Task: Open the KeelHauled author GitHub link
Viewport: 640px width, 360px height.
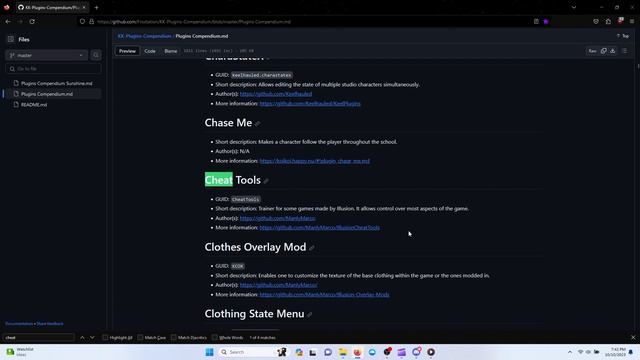Action: (276, 94)
